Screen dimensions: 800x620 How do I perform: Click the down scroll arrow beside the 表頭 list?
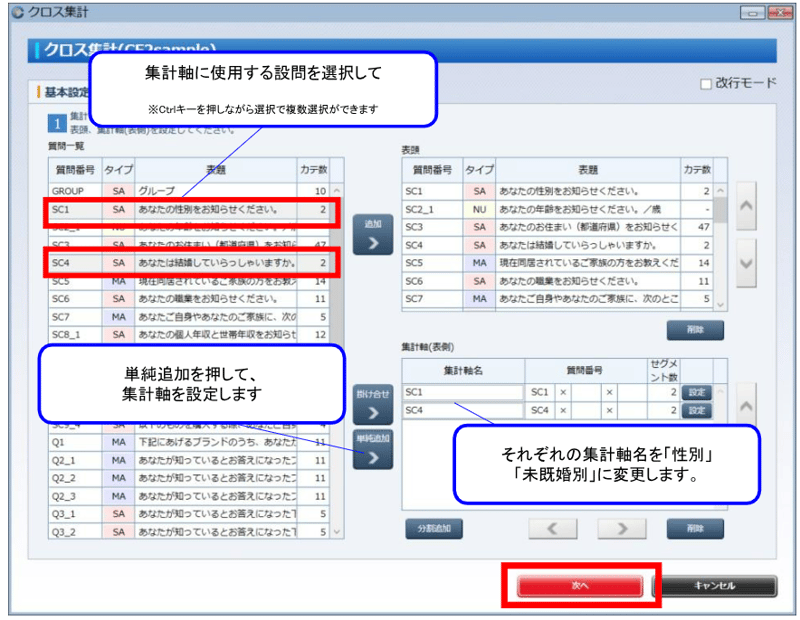tap(748, 264)
